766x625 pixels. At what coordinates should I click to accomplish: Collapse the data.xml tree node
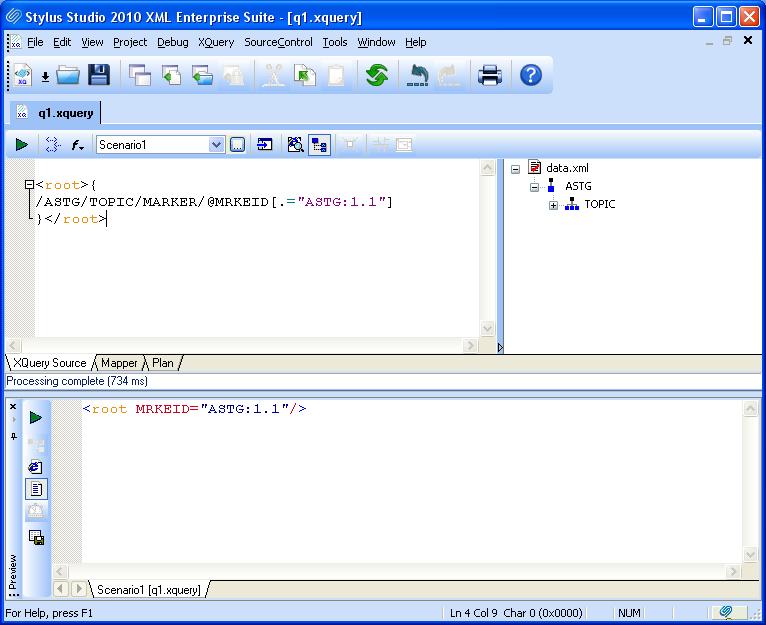coord(516,169)
